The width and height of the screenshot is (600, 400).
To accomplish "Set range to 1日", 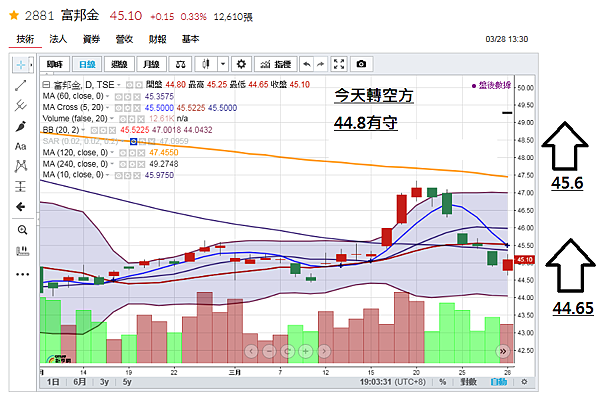I will point(53,382).
